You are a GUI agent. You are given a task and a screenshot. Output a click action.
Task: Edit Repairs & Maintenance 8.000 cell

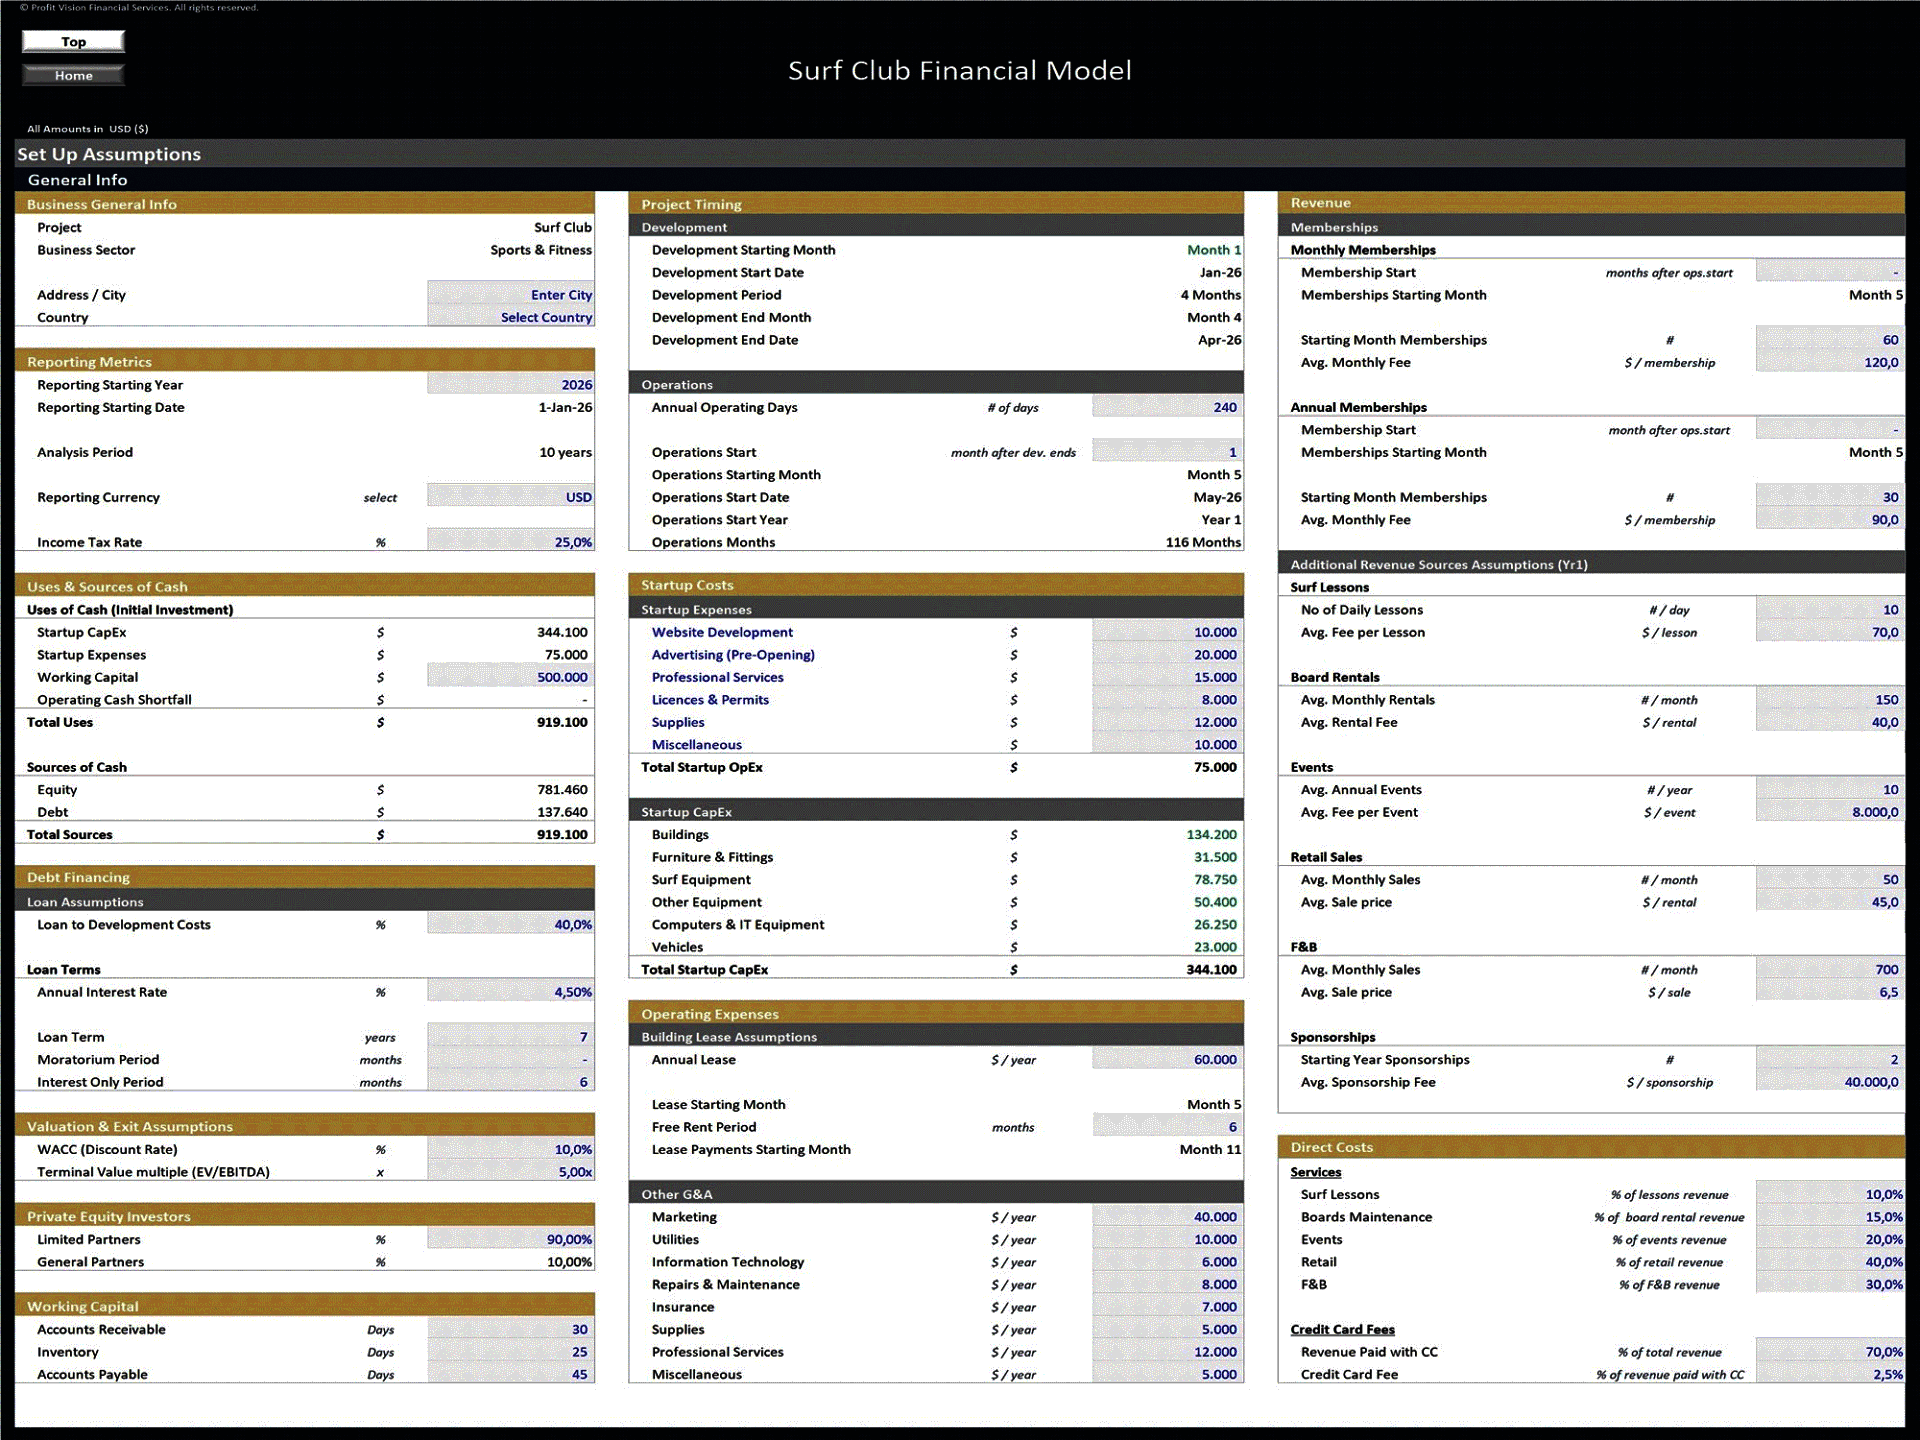click(1168, 1284)
